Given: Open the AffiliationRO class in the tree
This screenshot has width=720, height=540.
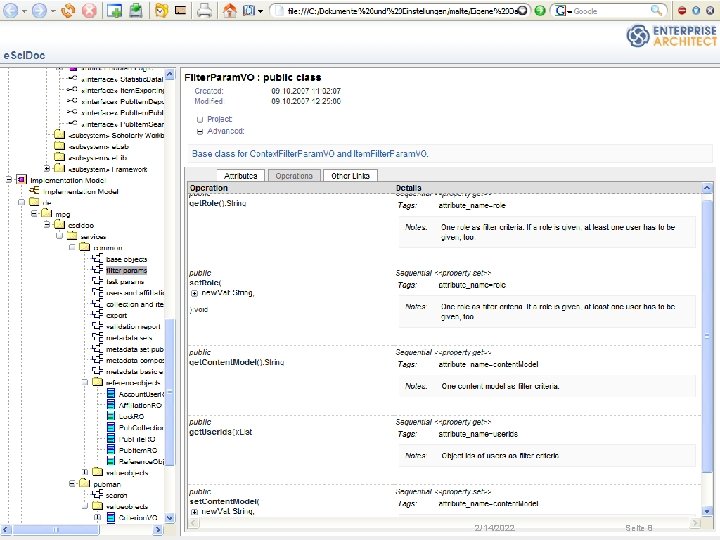Looking at the screenshot, I should click(x=140, y=405).
